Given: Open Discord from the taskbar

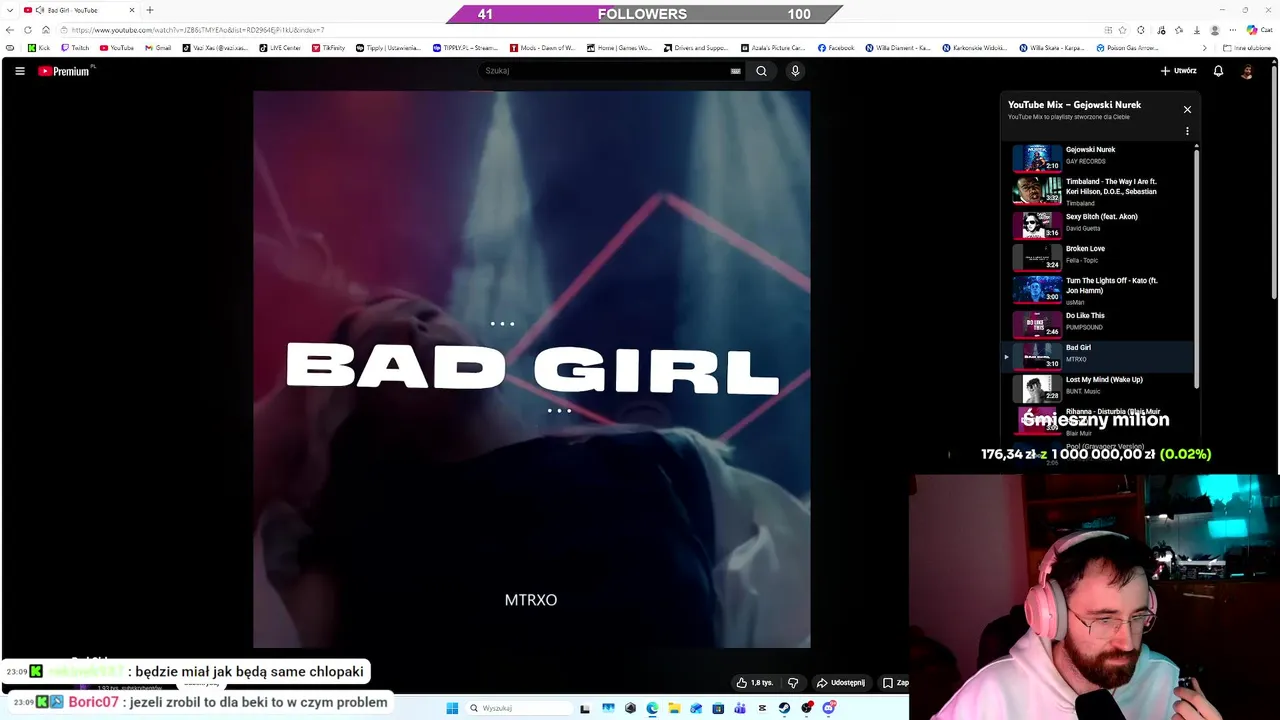Looking at the screenshot, I should 828,708.
